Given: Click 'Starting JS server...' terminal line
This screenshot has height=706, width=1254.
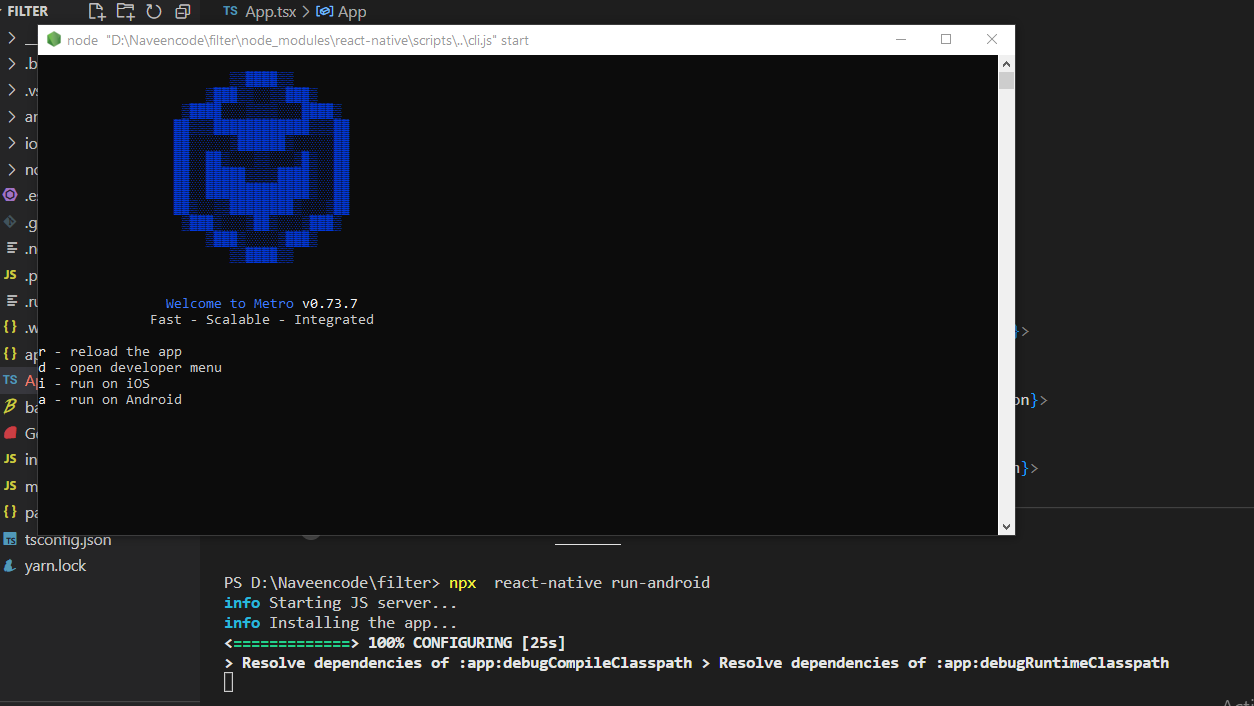Looking at the screenshot, I should [x=363, y=603].
